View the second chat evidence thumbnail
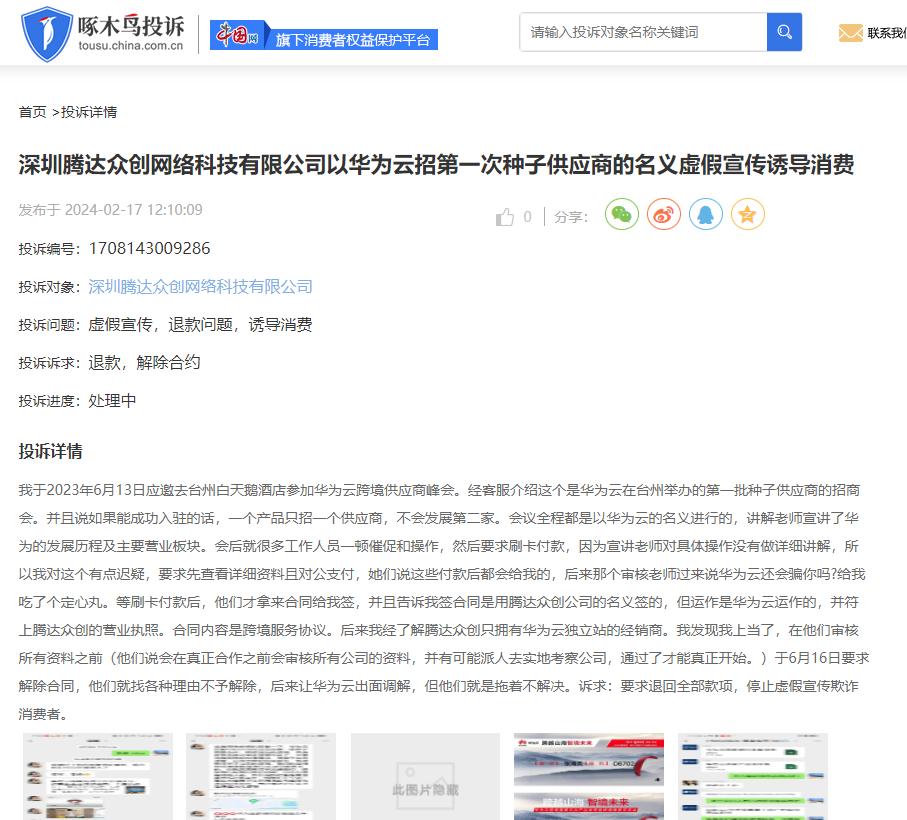The image size is (907, 820). (261, 777)
